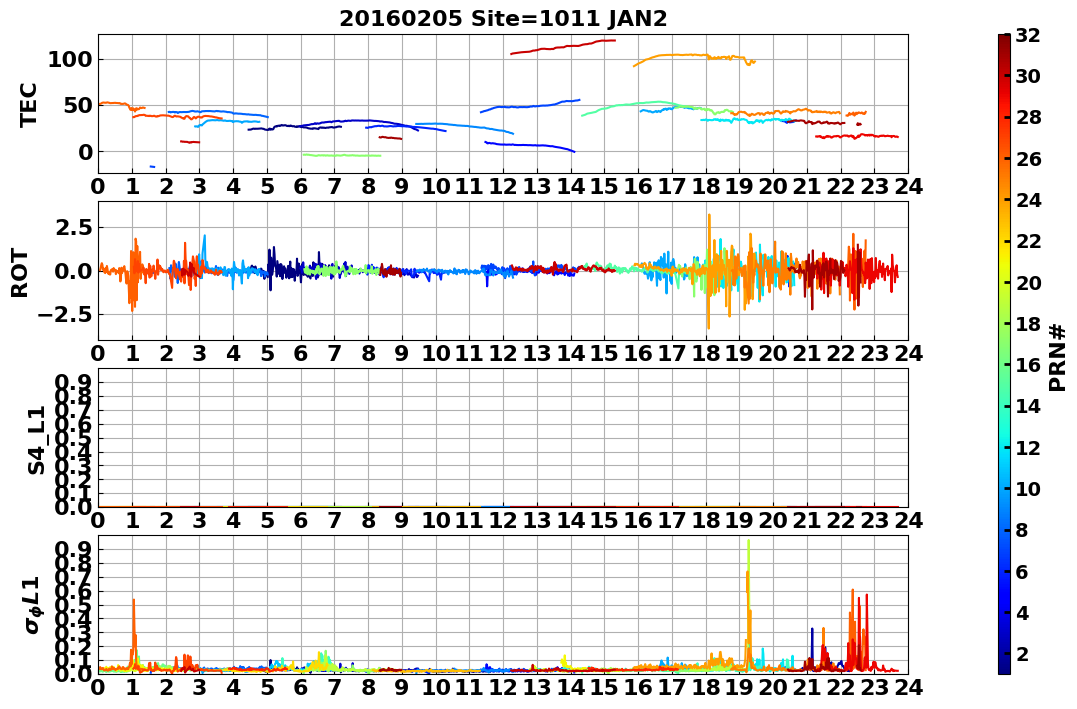This screenshot has height=709, width=1077.
Task: Click the colorbar tick label 4
Action: pos(1021,613)
